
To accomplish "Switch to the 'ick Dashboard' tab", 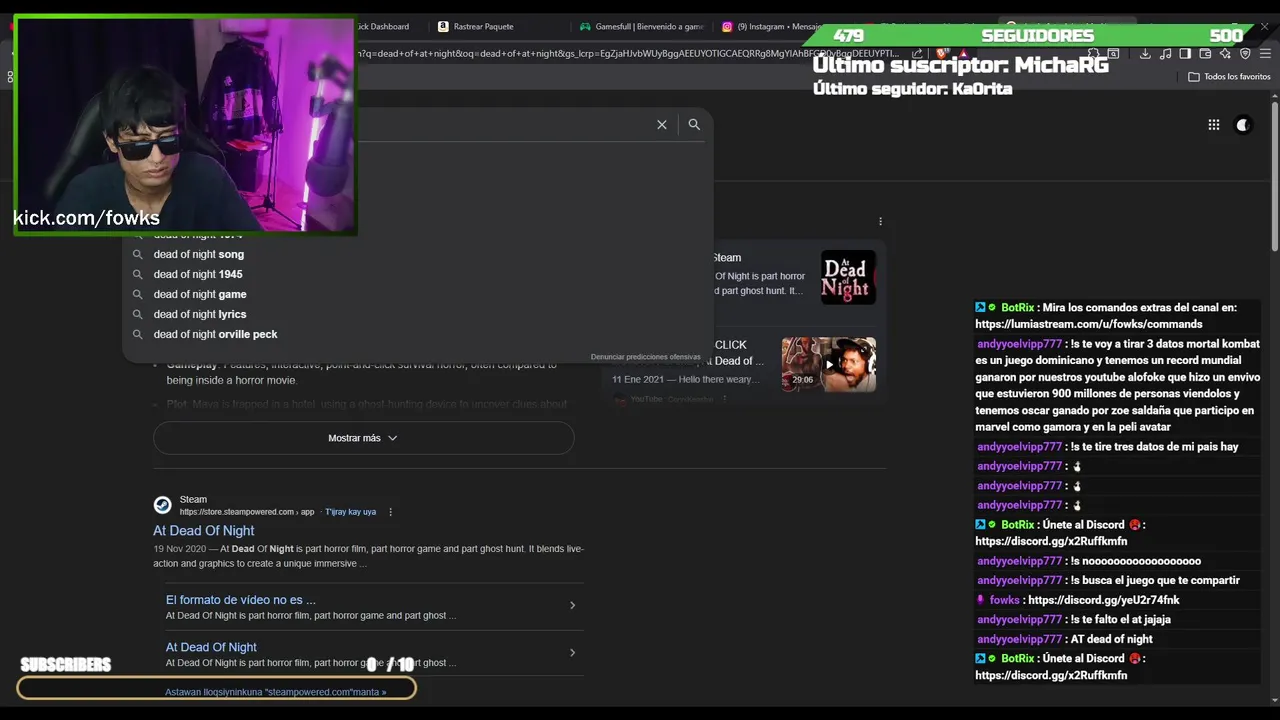I will point(385,27).
